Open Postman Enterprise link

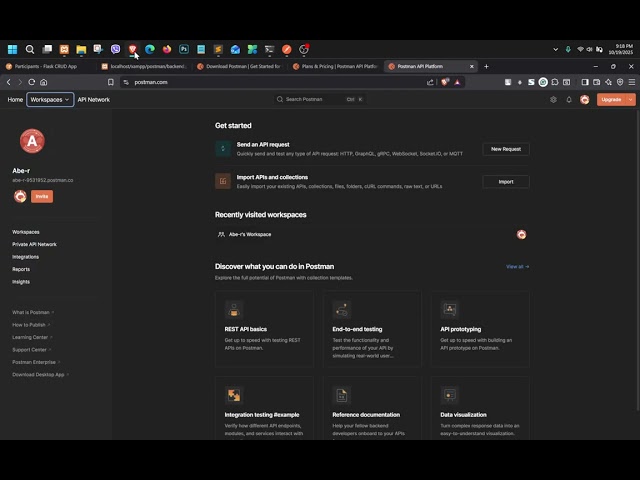pyautogui.click(x=36, y=362)
